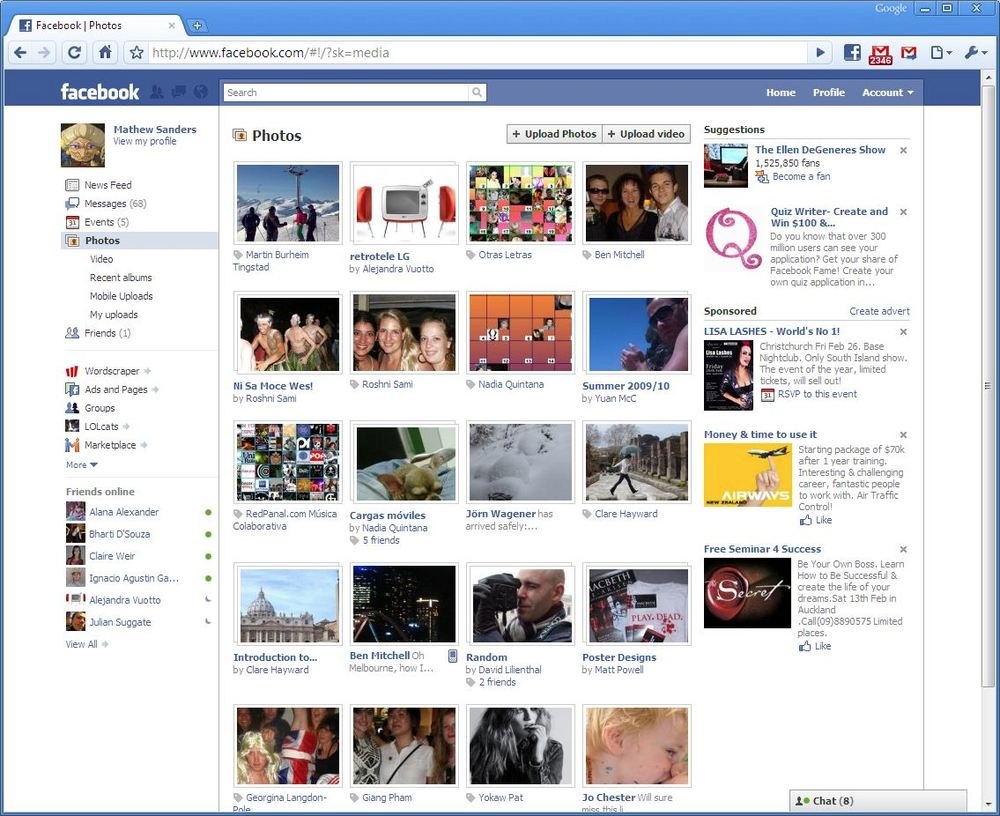
Task: Open the notifications globe icon
Action: [x=201, y=92]
